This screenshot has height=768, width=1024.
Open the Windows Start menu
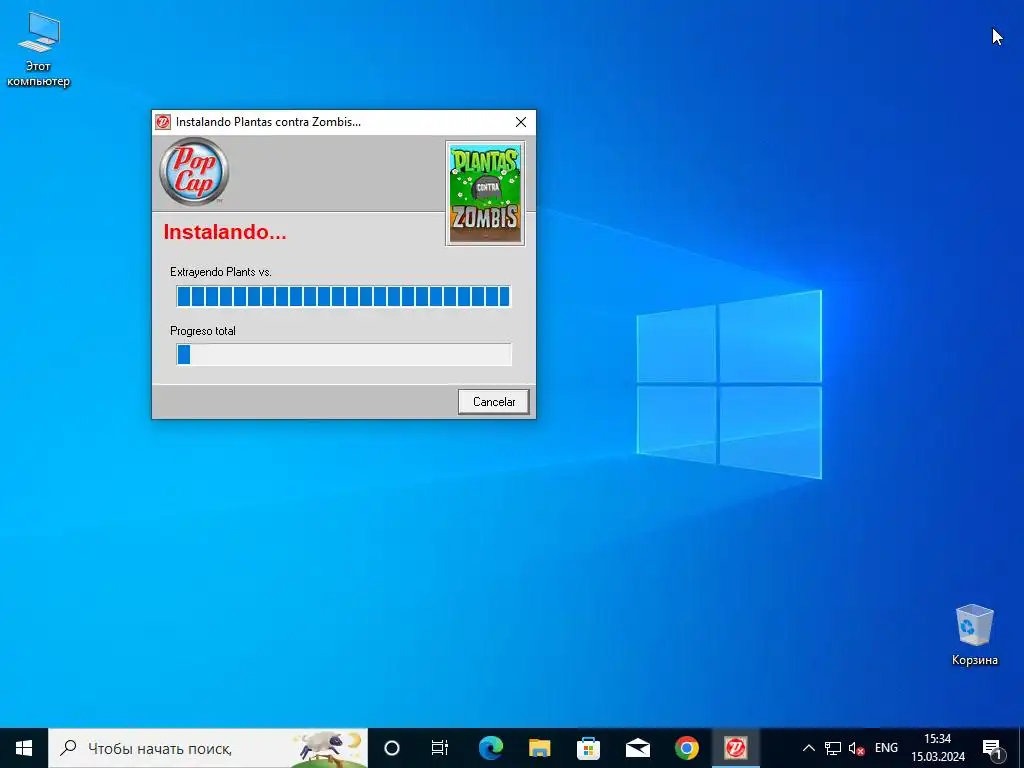(24, 748)
